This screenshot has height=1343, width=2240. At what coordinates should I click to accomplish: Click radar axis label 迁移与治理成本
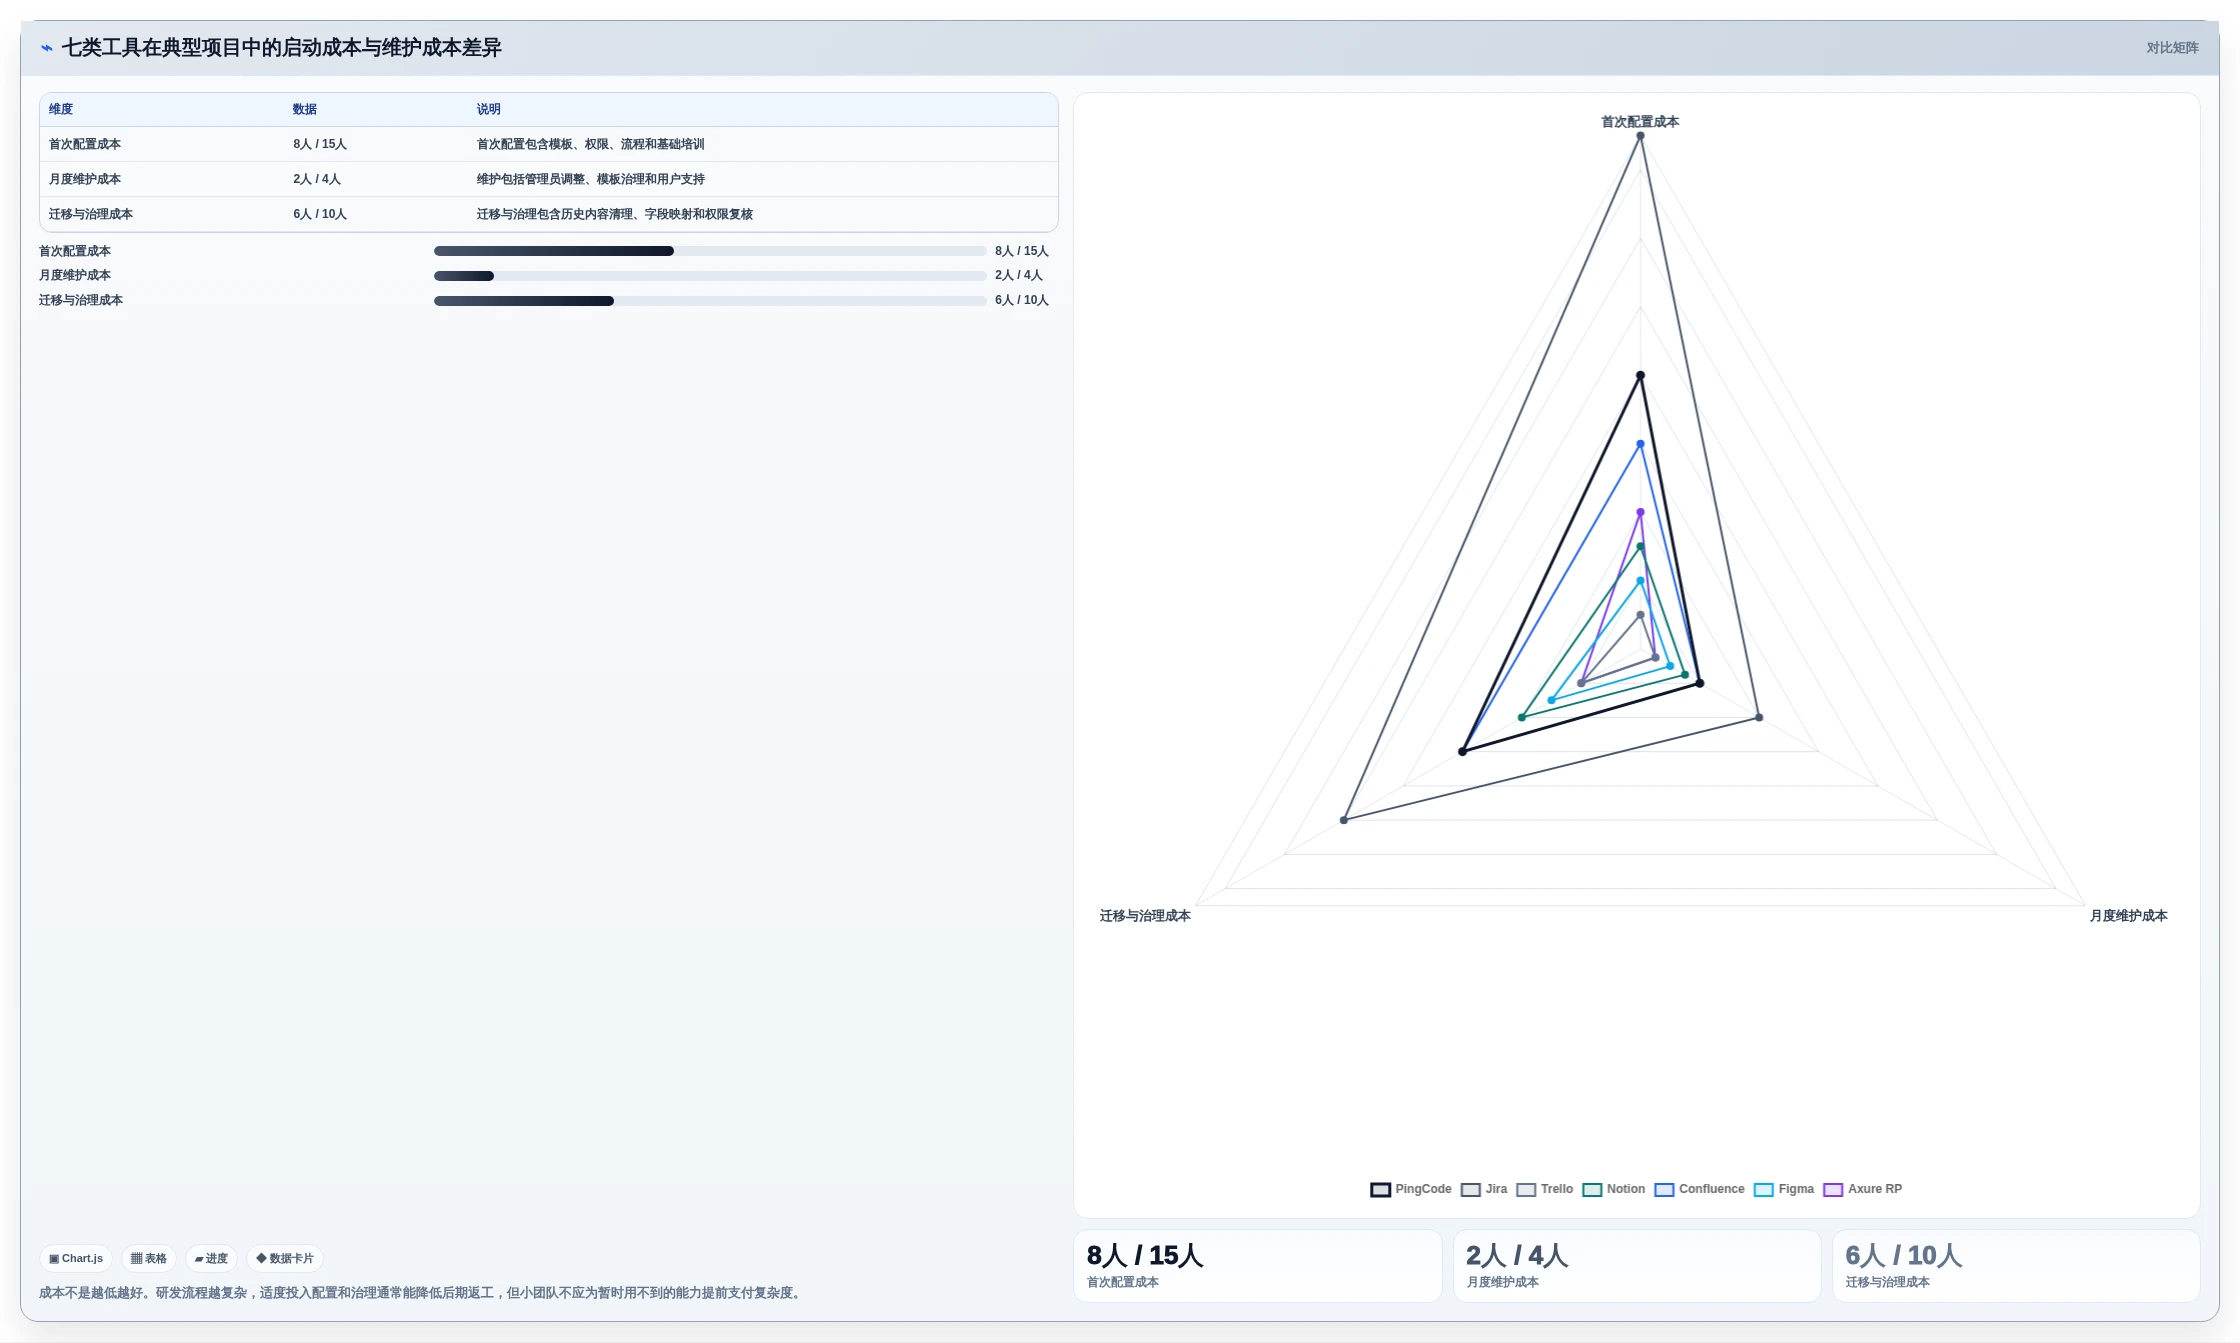point(1145,916)
